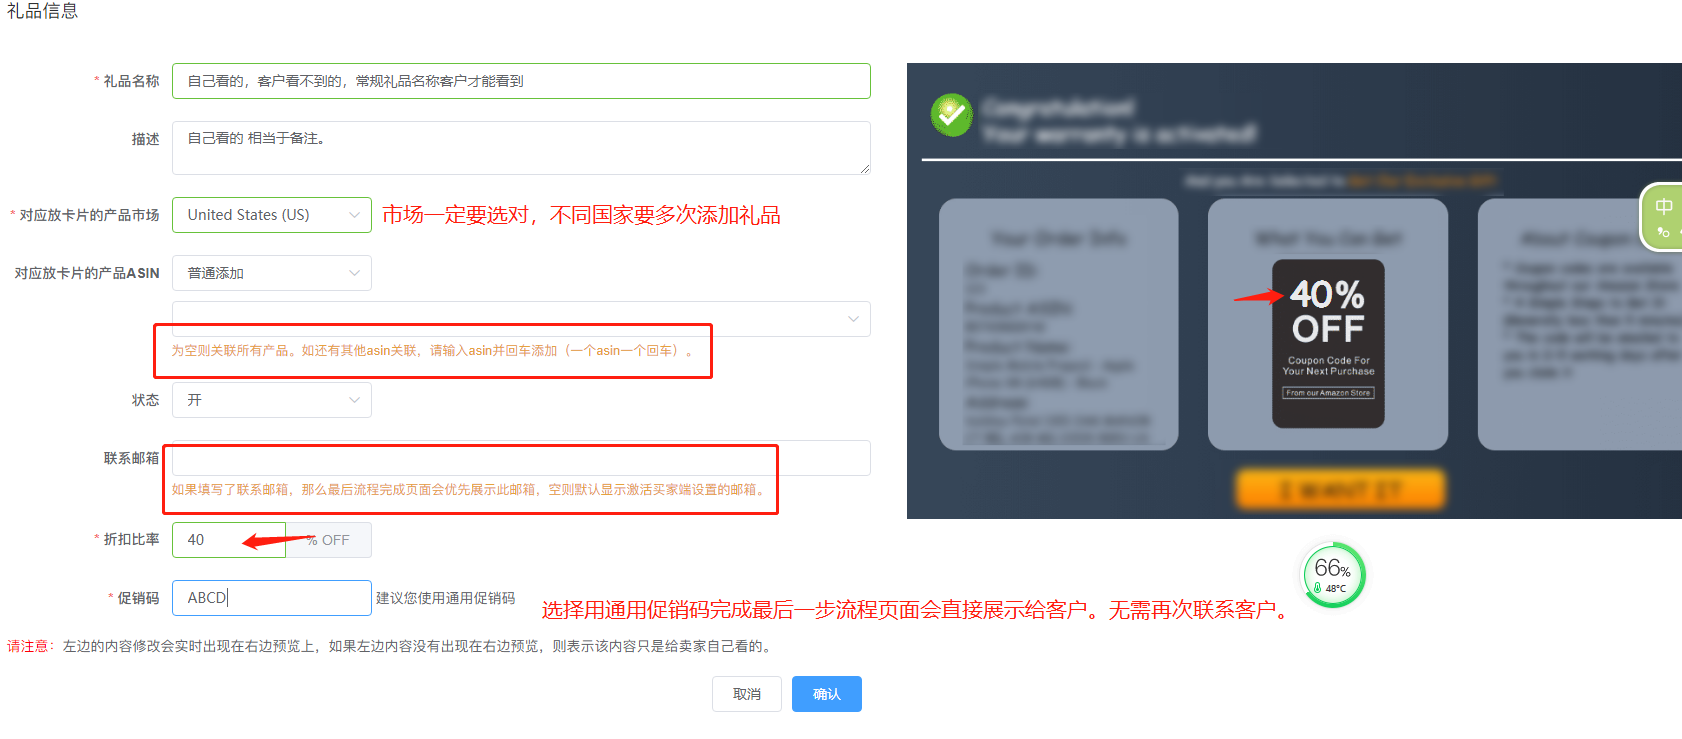The height and width of the screenshot is (739, 1682).
Task: Expand the 普通添加 ASIN mode dropdown
Action: click(x=272, y=273)
